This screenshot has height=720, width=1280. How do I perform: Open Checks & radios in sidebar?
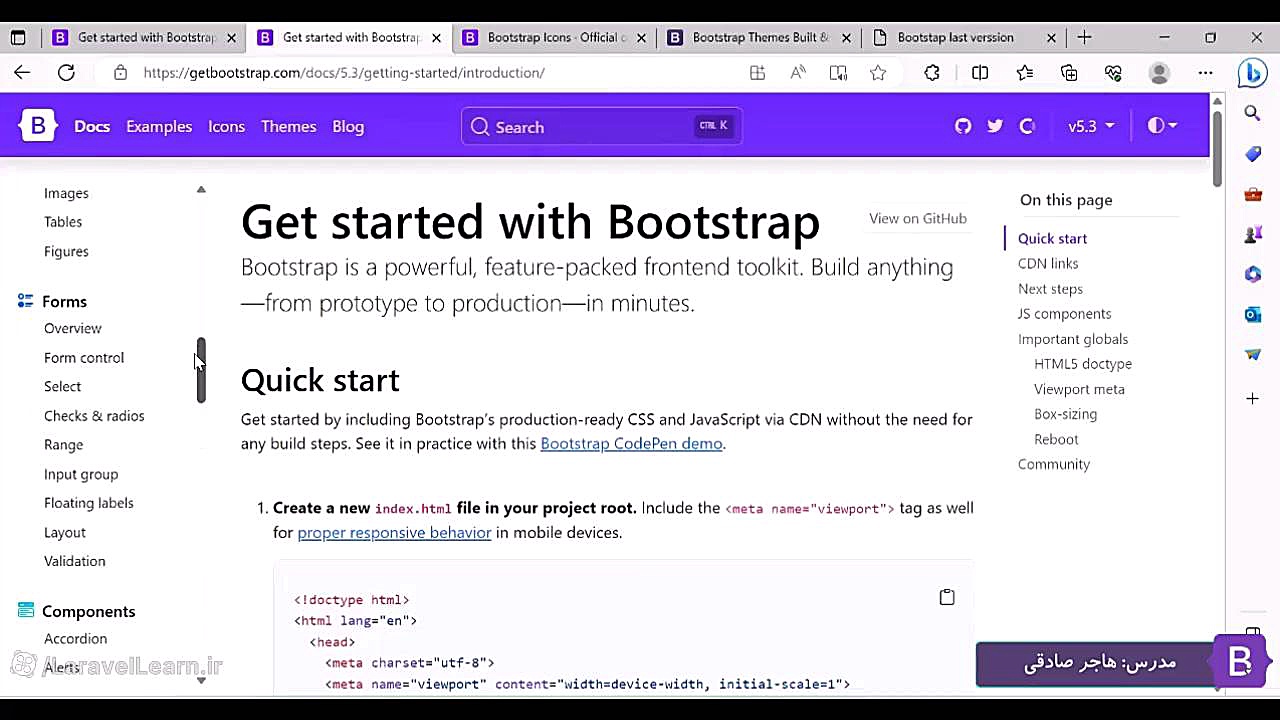[x=94, y=415]
